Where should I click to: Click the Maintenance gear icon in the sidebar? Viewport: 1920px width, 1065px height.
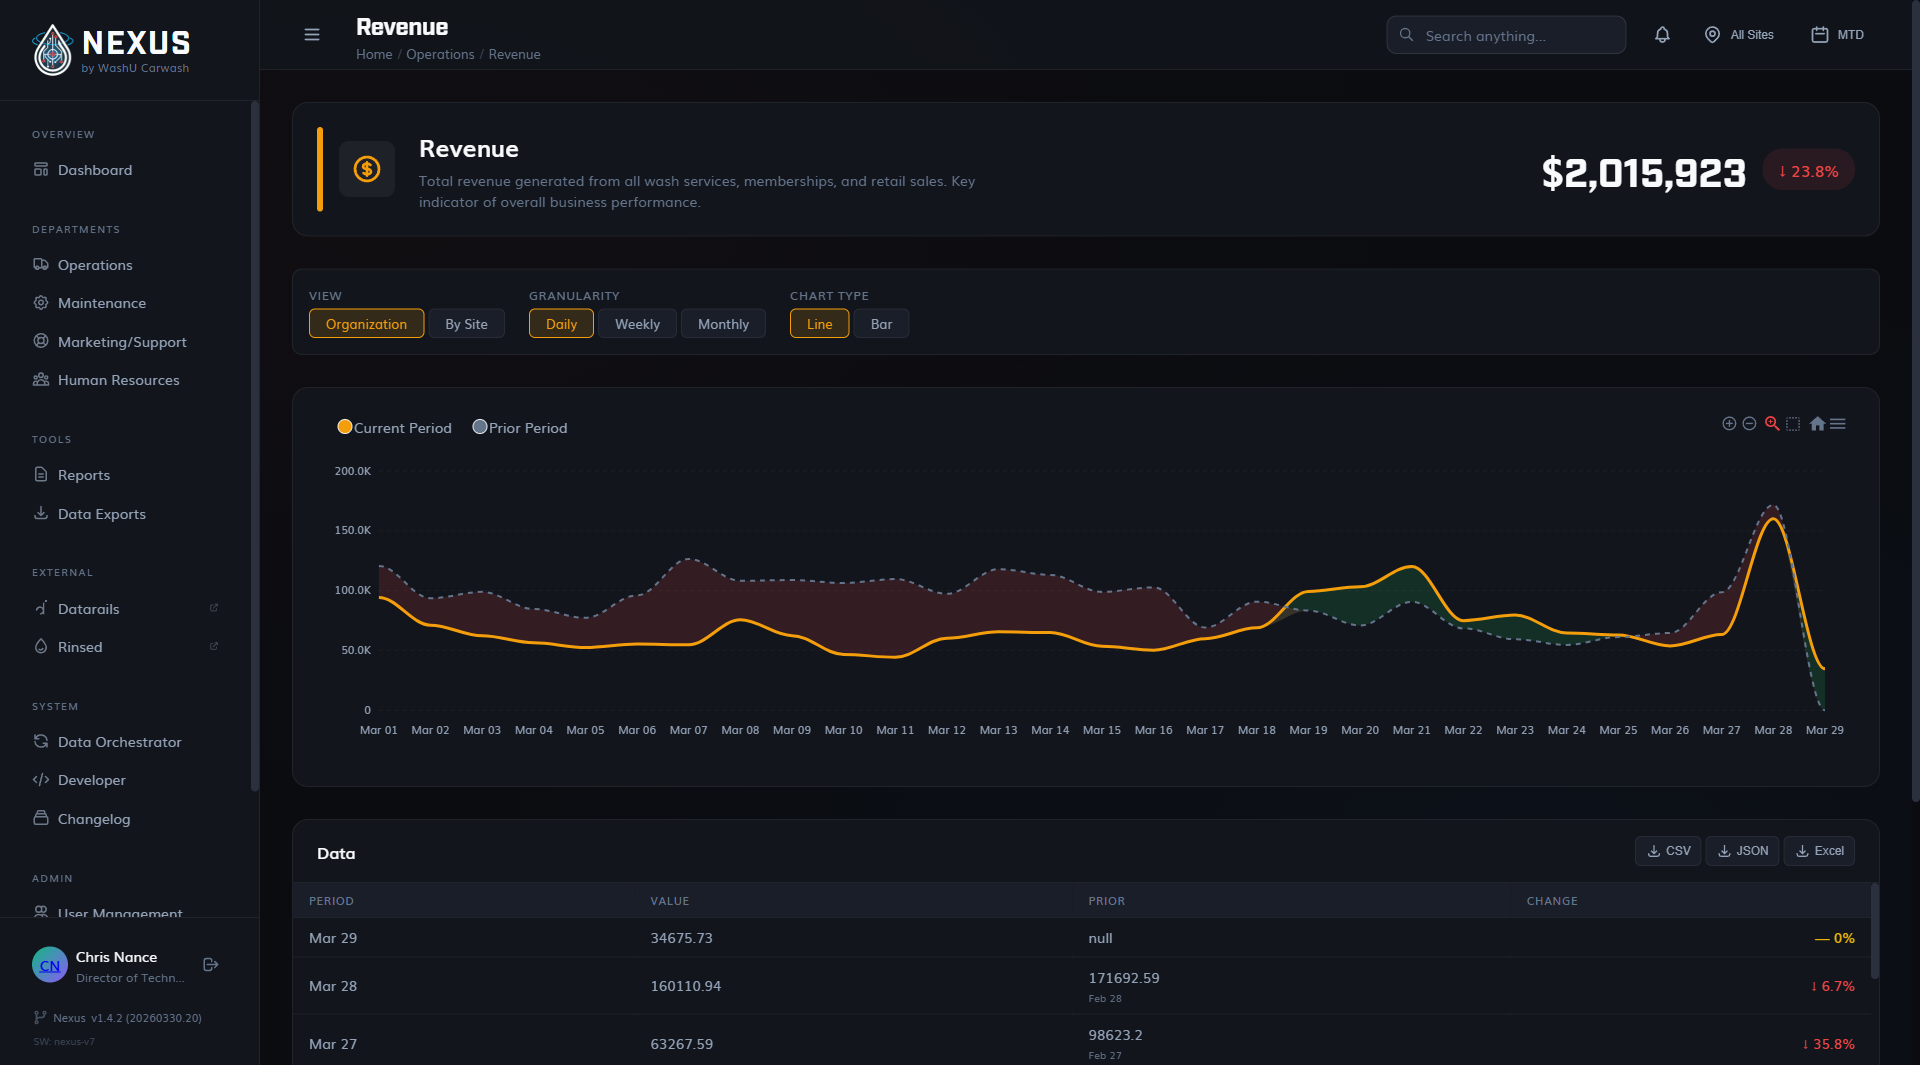41,303
